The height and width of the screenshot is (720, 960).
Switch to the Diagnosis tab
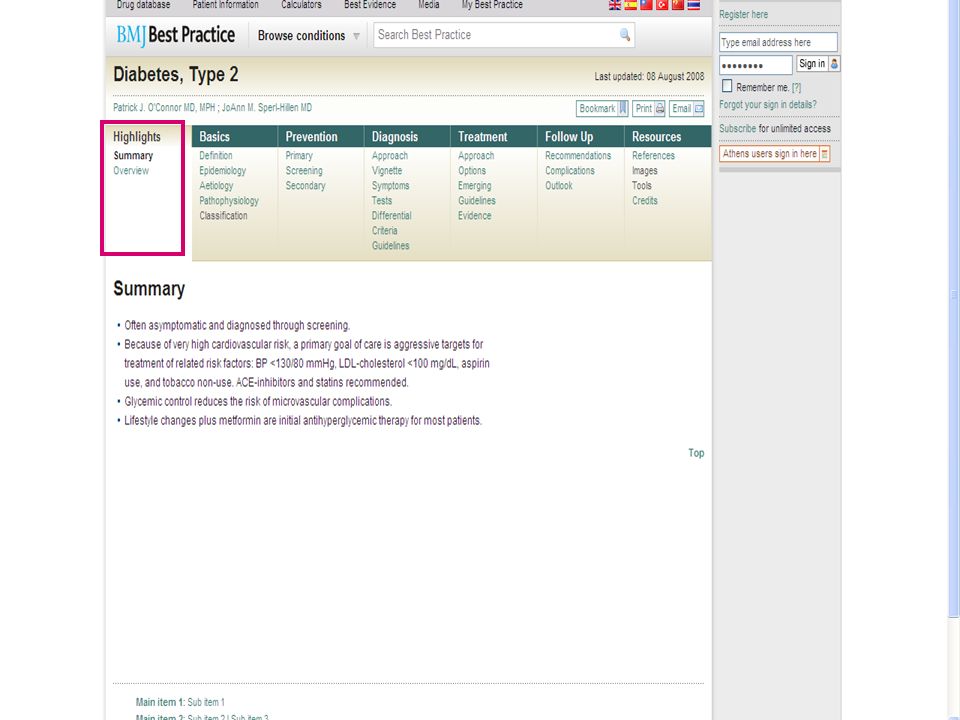pyautogui.click(x=407, y=137)
